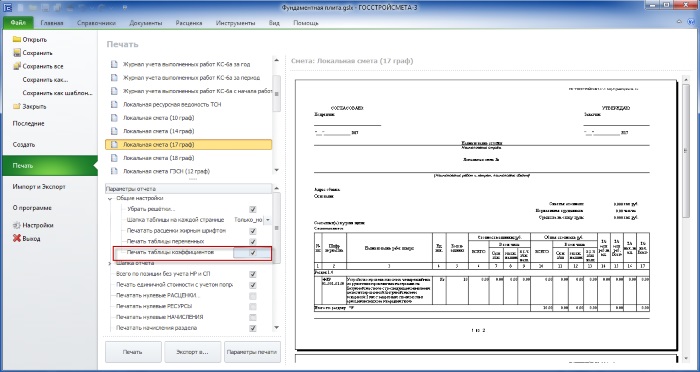Choose Сохранить как... in the file menu
700x372 pixels.
pyautogui.click(x=46, y=80)
